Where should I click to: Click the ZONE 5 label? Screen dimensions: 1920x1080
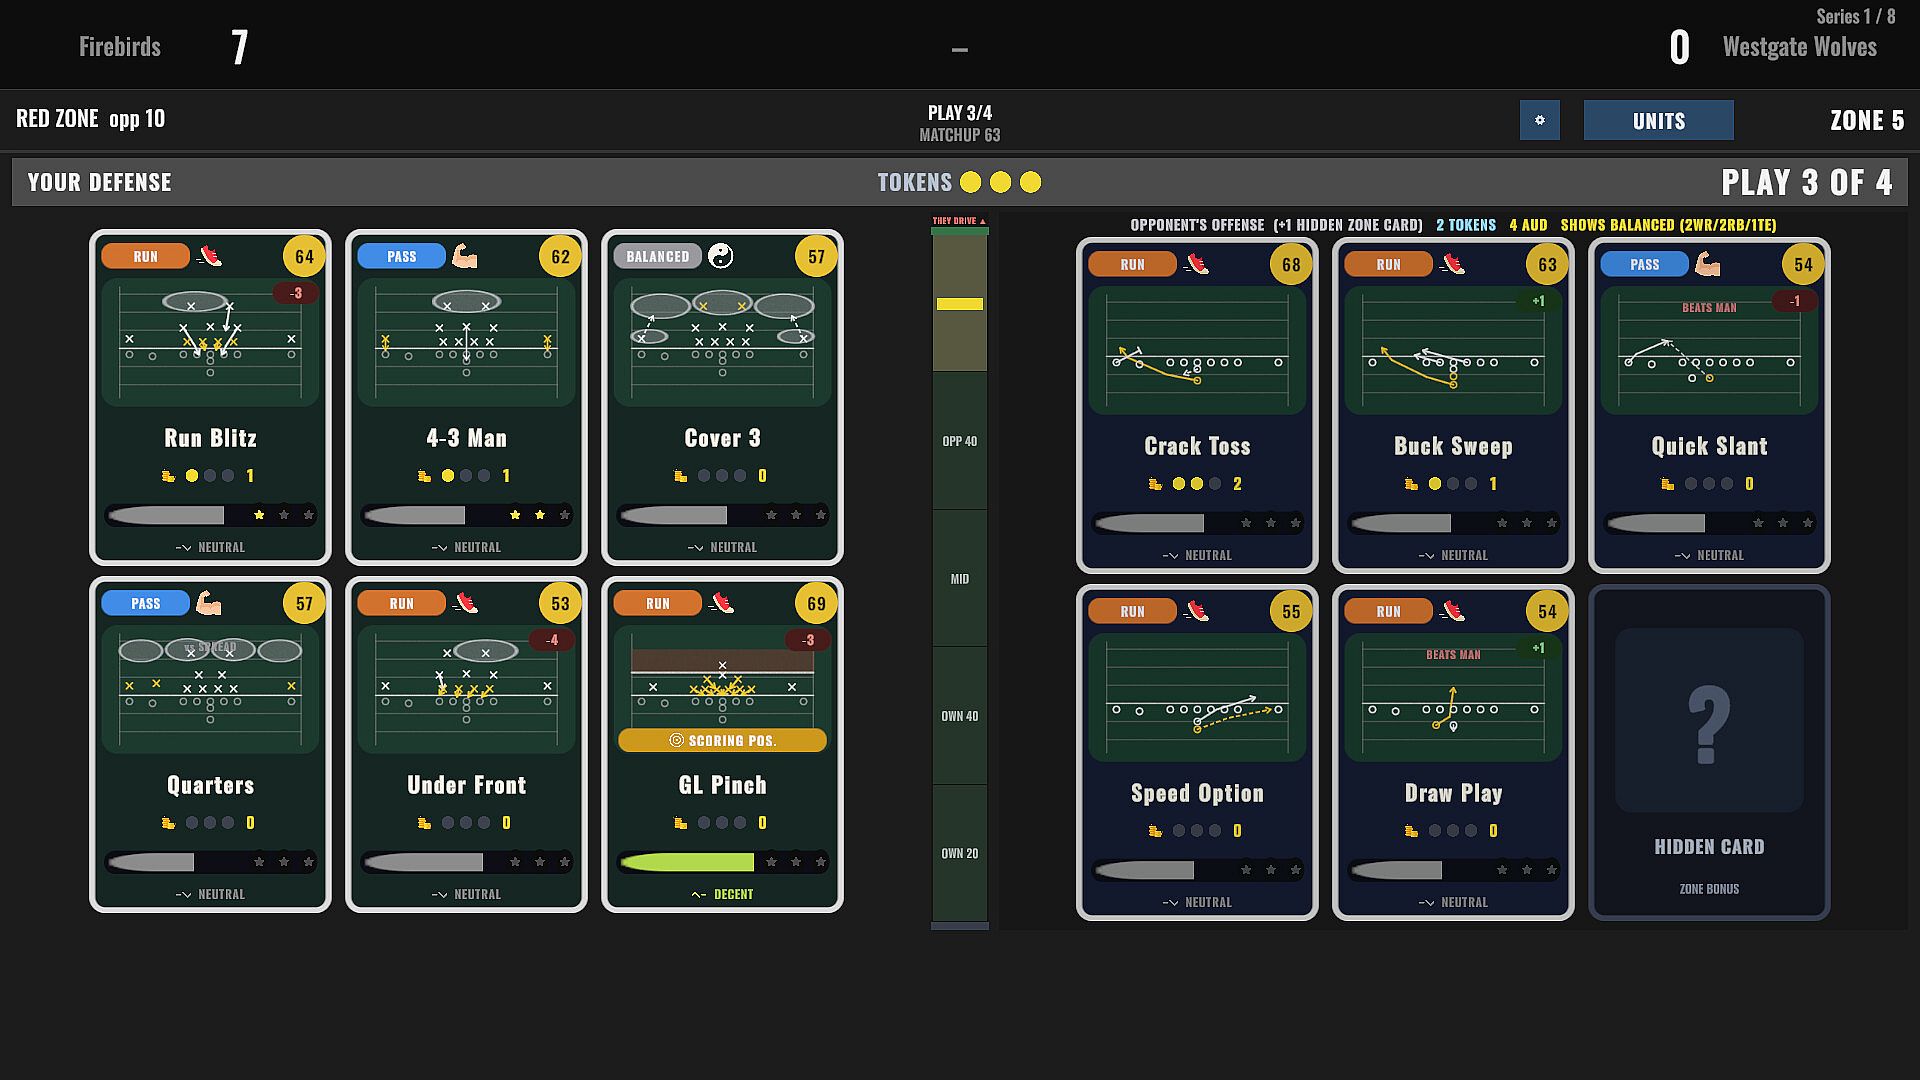click(x=1866, y=120)
